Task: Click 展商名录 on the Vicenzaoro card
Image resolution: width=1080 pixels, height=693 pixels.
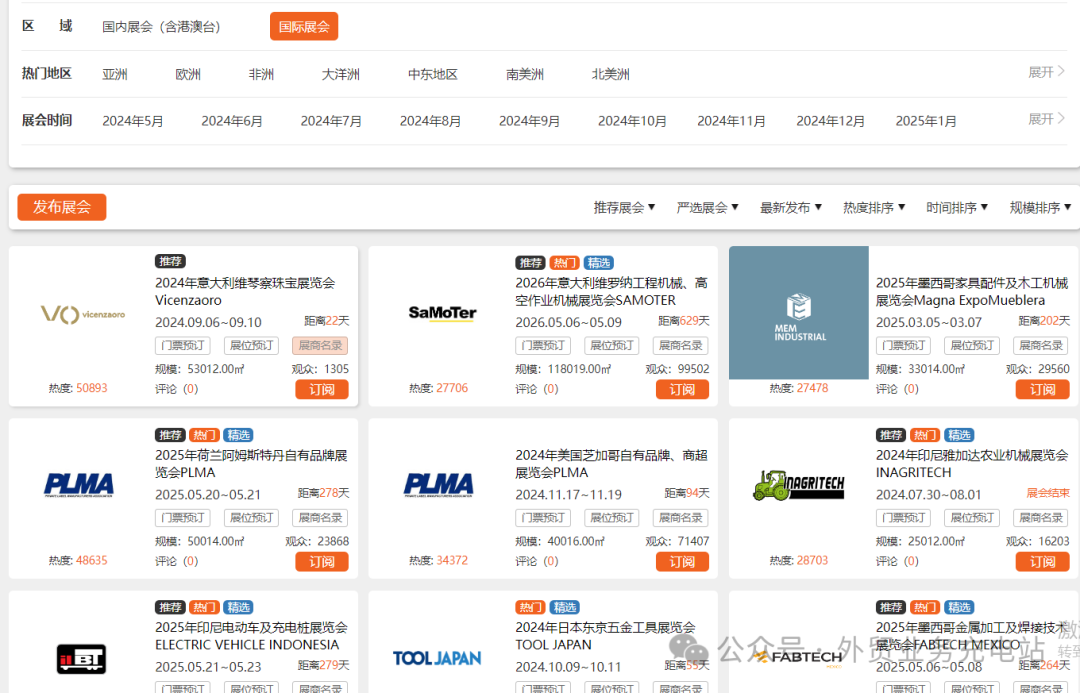Action: [x=320, y=345]
